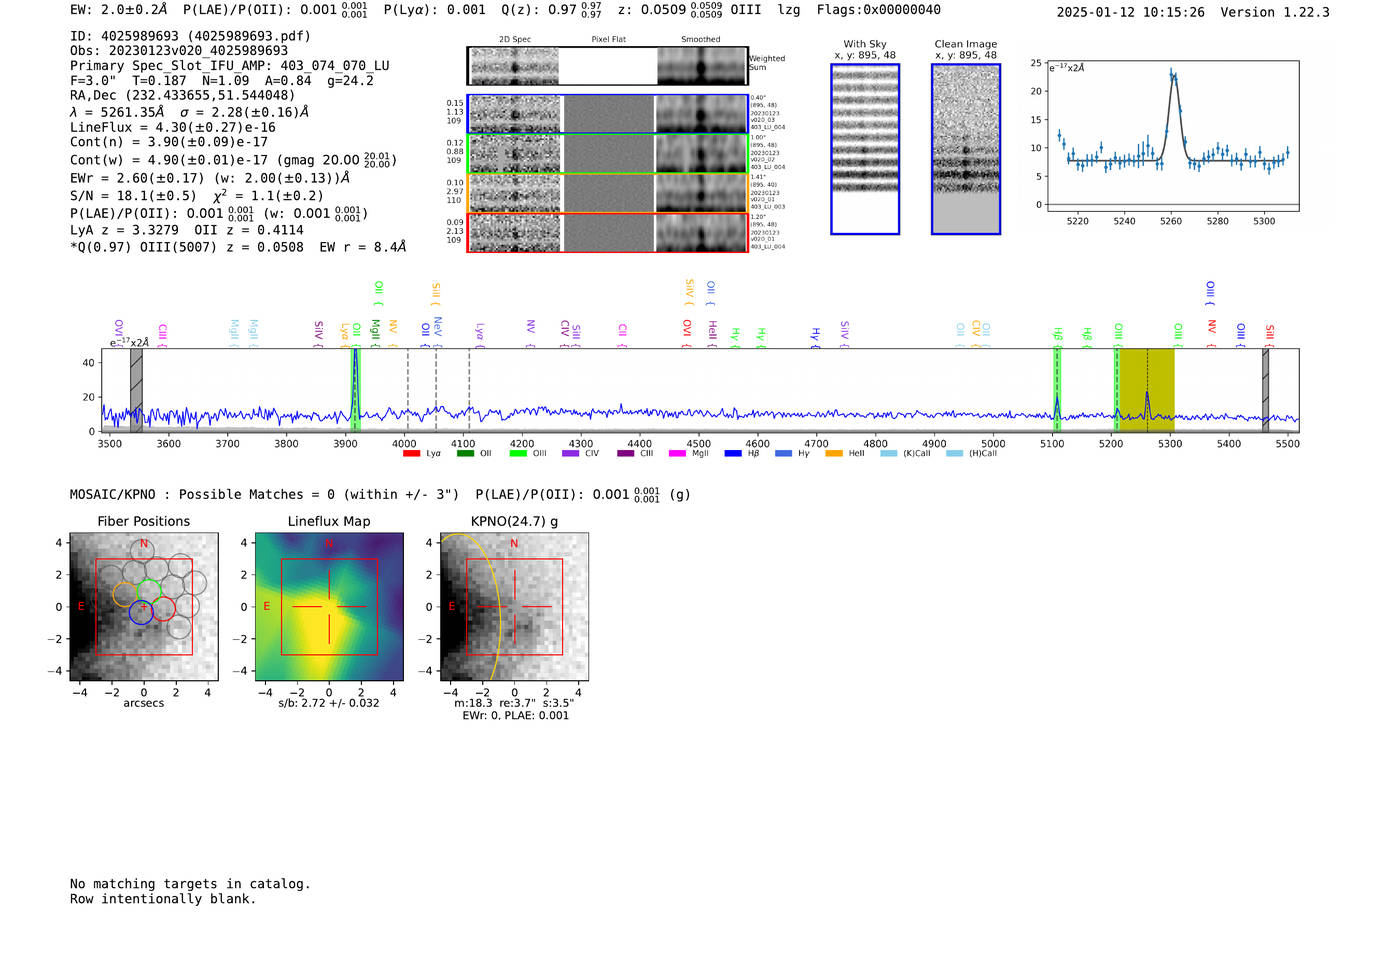Screen dimensions: 1400x953
Task: Click the green-highlighted Hβ line near 5100
Action: click(x=1057, y=390)
